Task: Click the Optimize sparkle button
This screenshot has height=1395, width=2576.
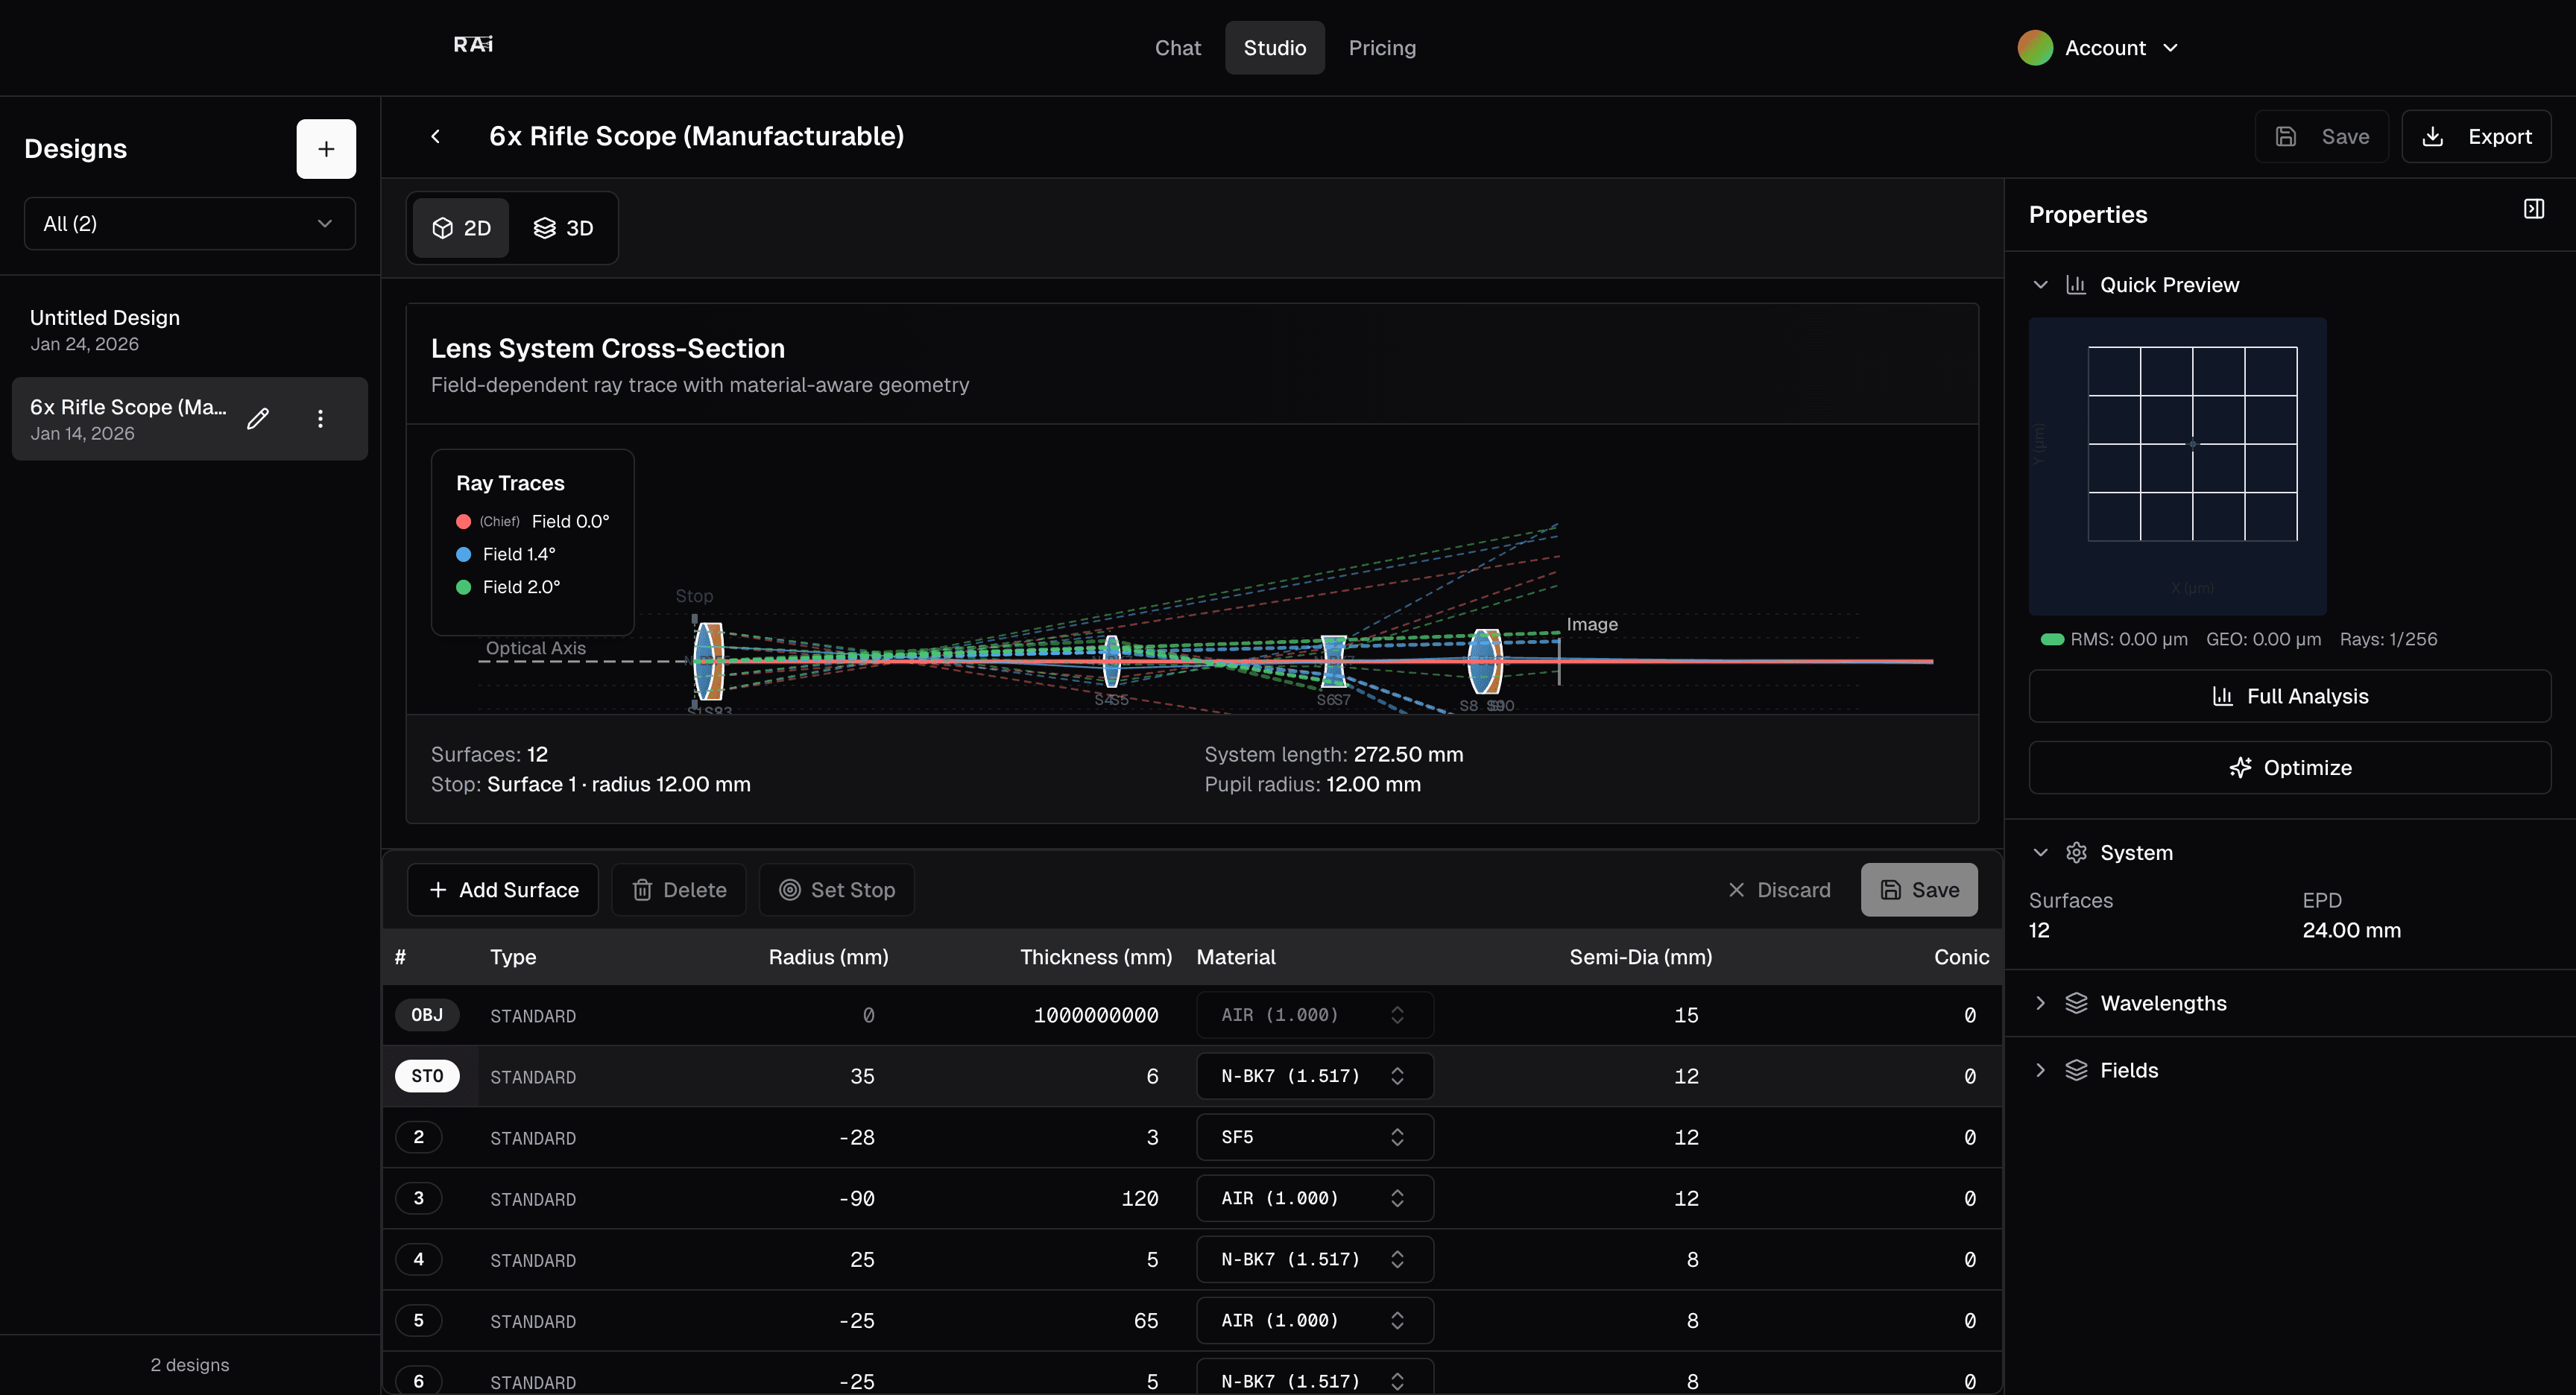Action: (x=2289, y=767)
